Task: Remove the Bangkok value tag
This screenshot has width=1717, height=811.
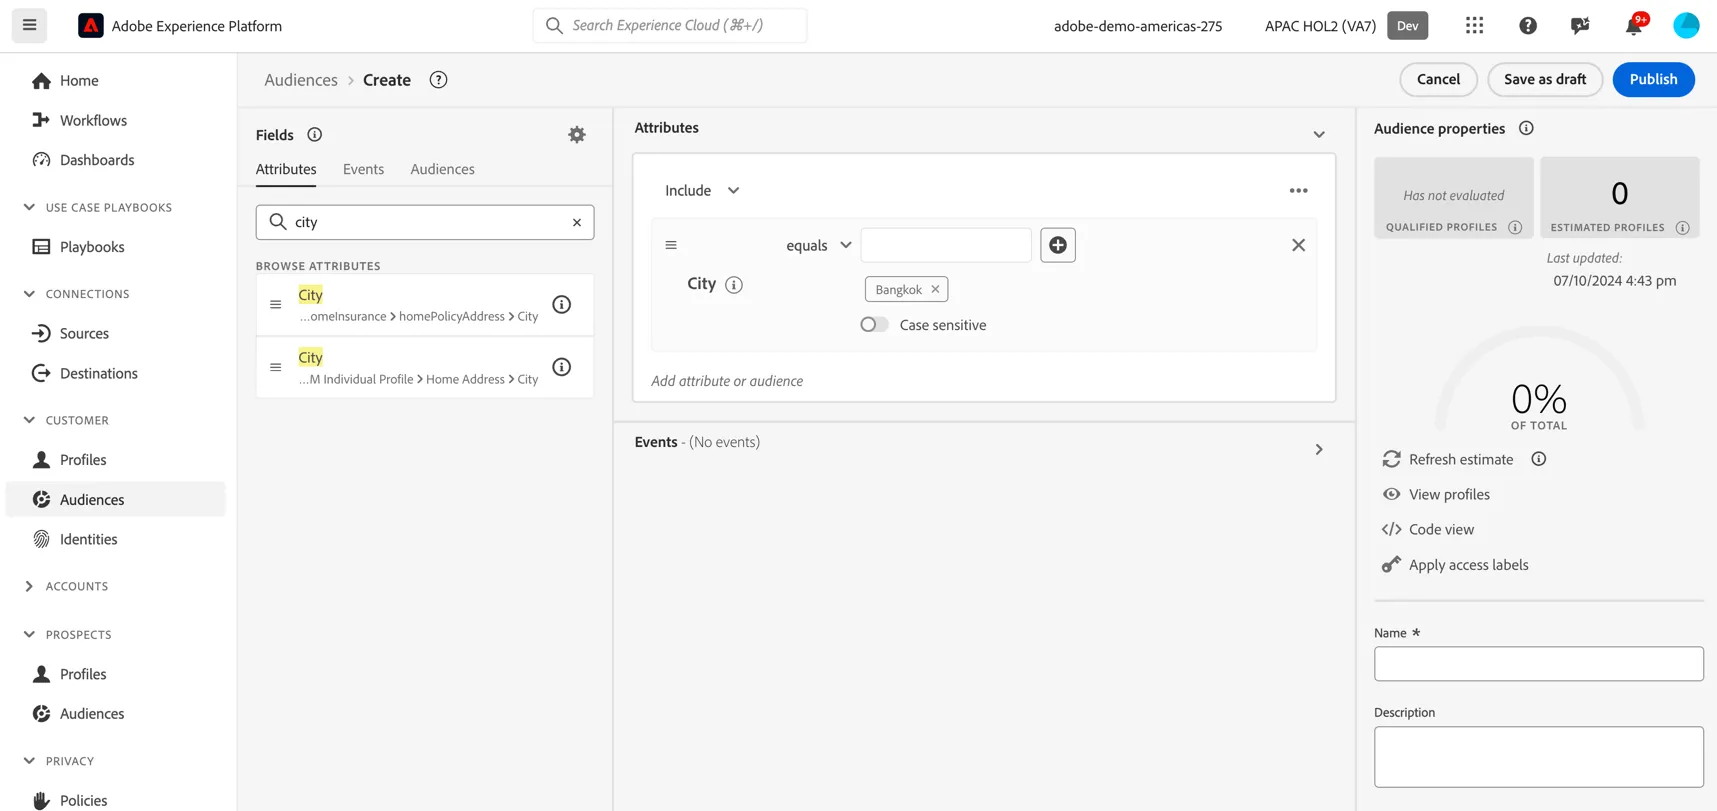Action: coord(935,289)
